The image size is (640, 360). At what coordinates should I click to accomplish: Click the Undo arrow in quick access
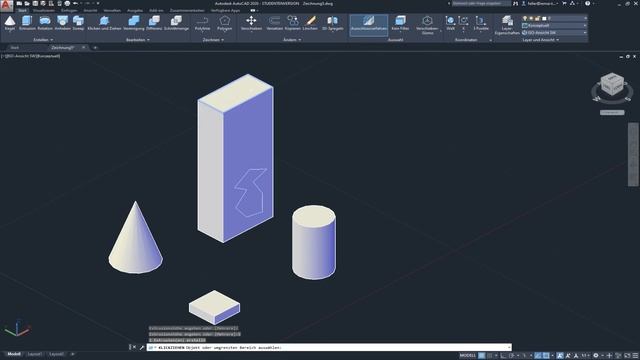[x=75, y=3]
